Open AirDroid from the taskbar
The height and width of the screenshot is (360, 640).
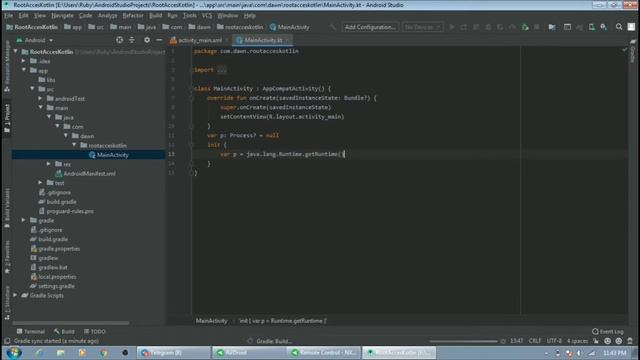[248, 353]
